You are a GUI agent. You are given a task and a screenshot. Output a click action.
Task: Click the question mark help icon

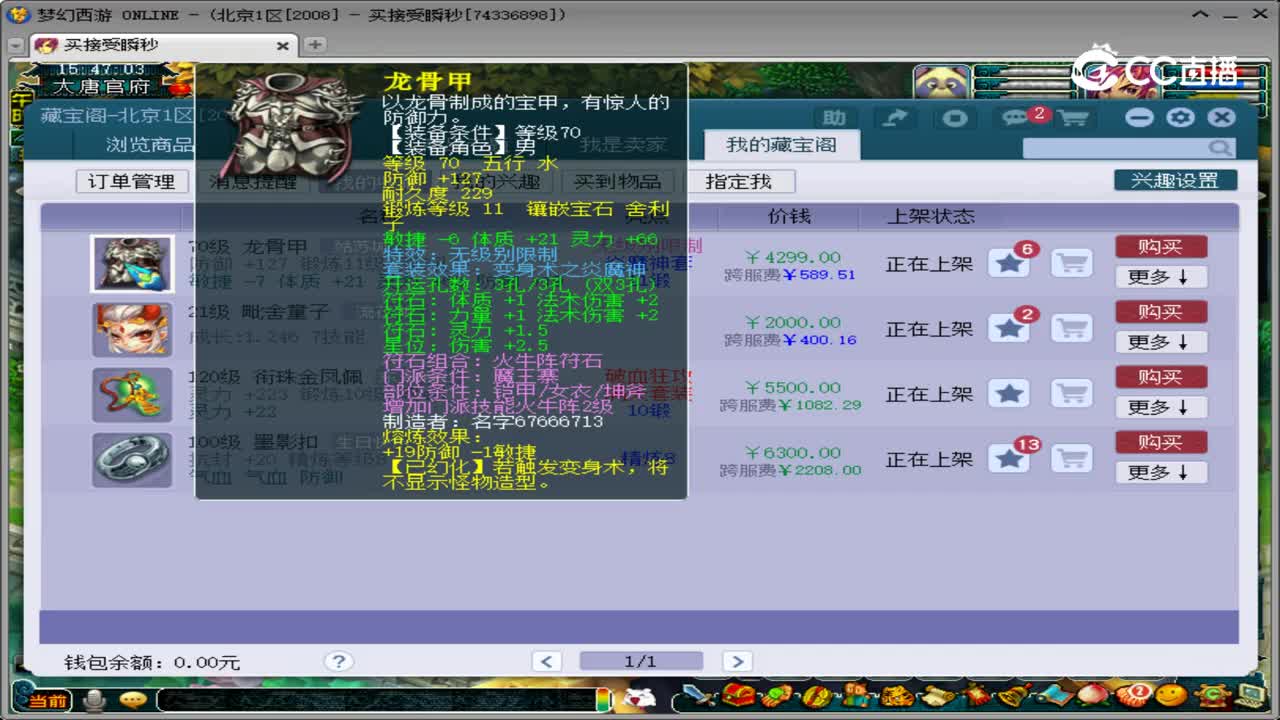pos(338,661)
